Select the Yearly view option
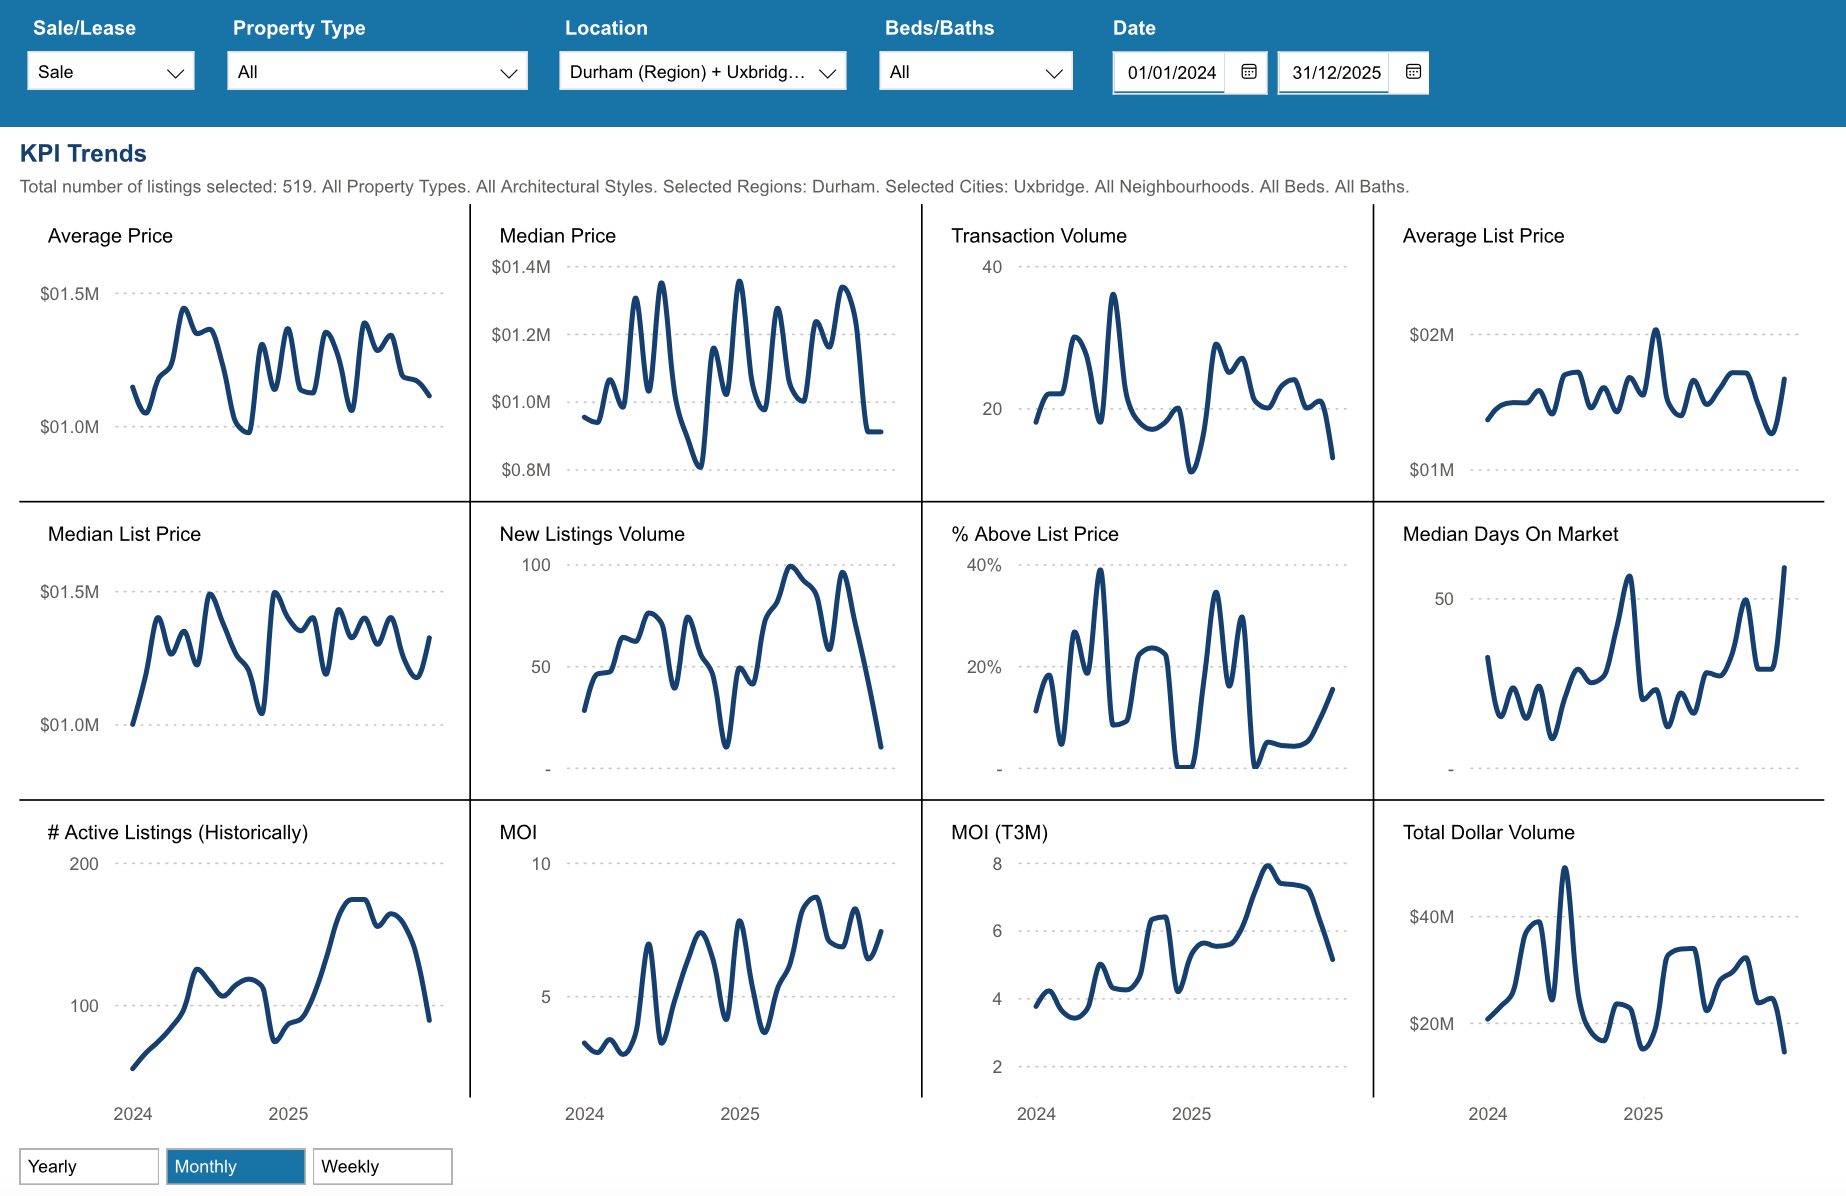1846x1196 pixels. point(88,1166)
